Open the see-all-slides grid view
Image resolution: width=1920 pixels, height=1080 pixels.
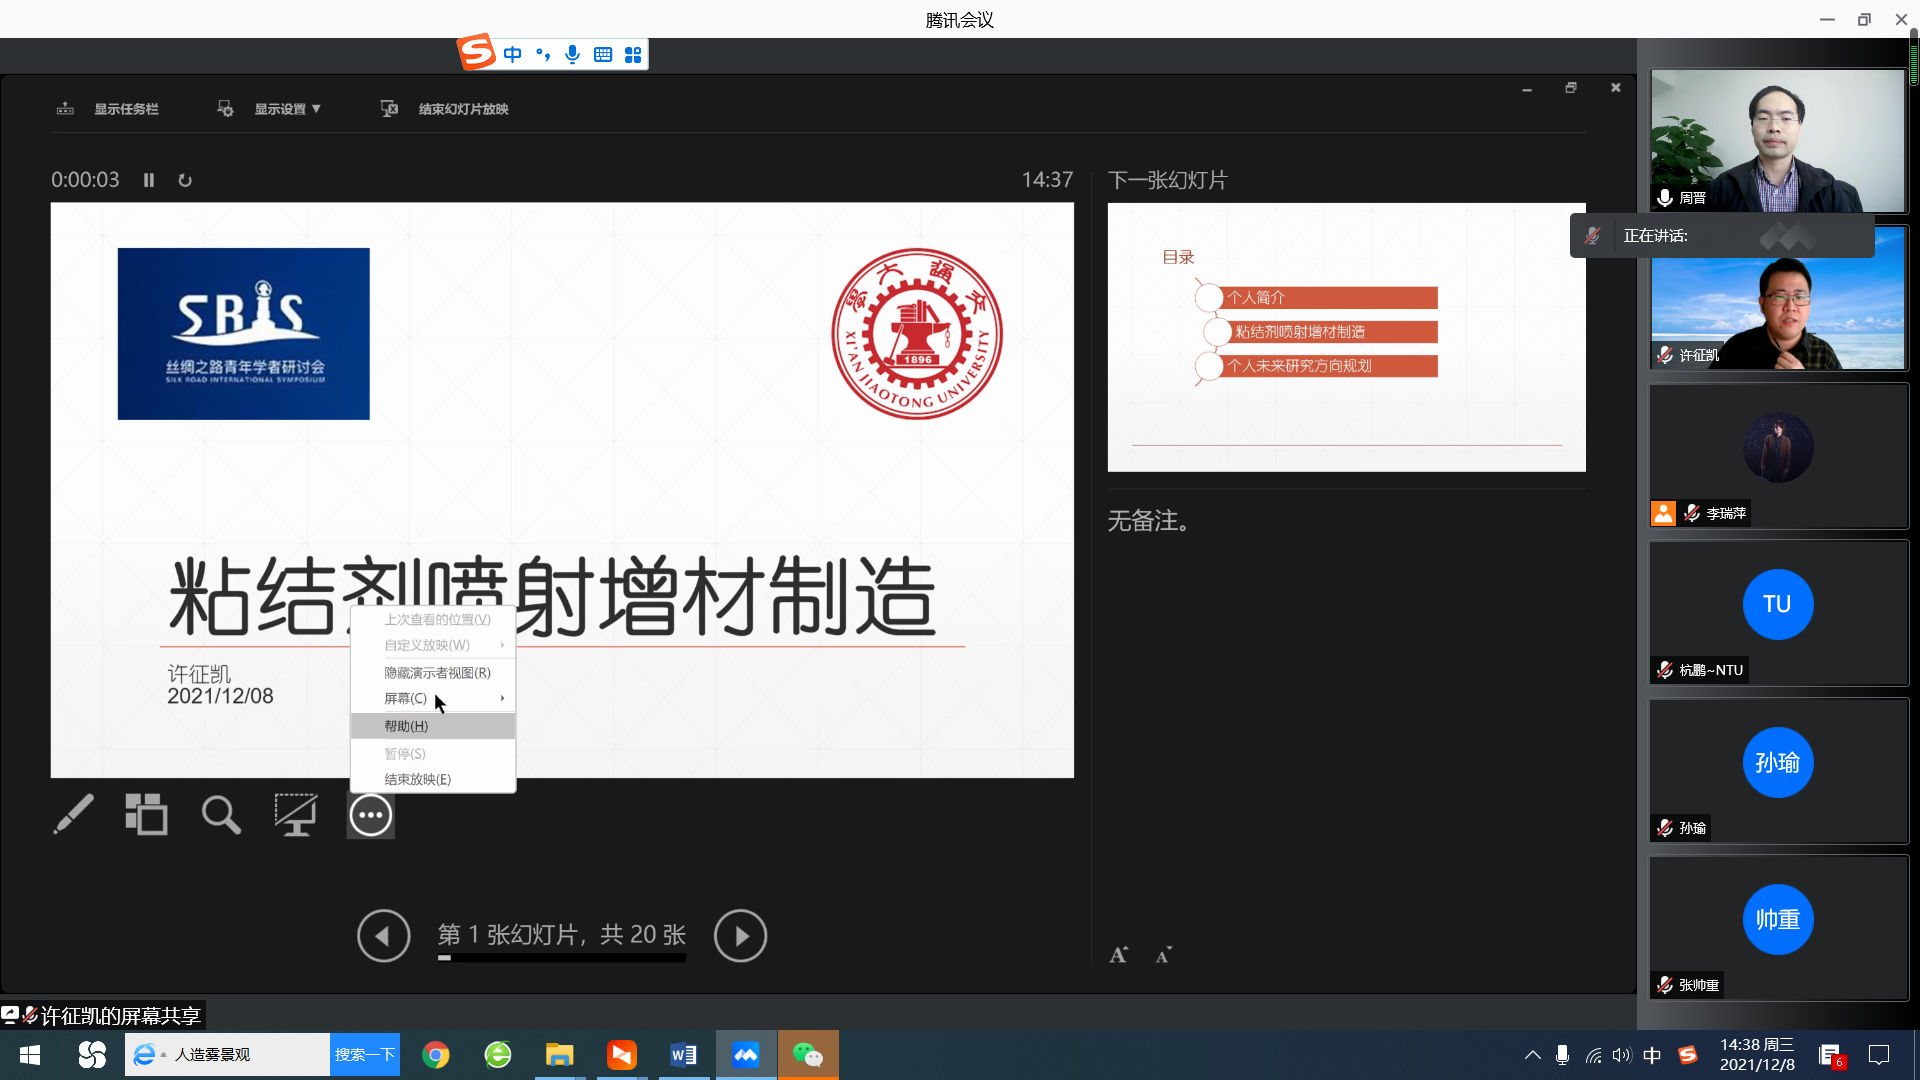point(146,815)
